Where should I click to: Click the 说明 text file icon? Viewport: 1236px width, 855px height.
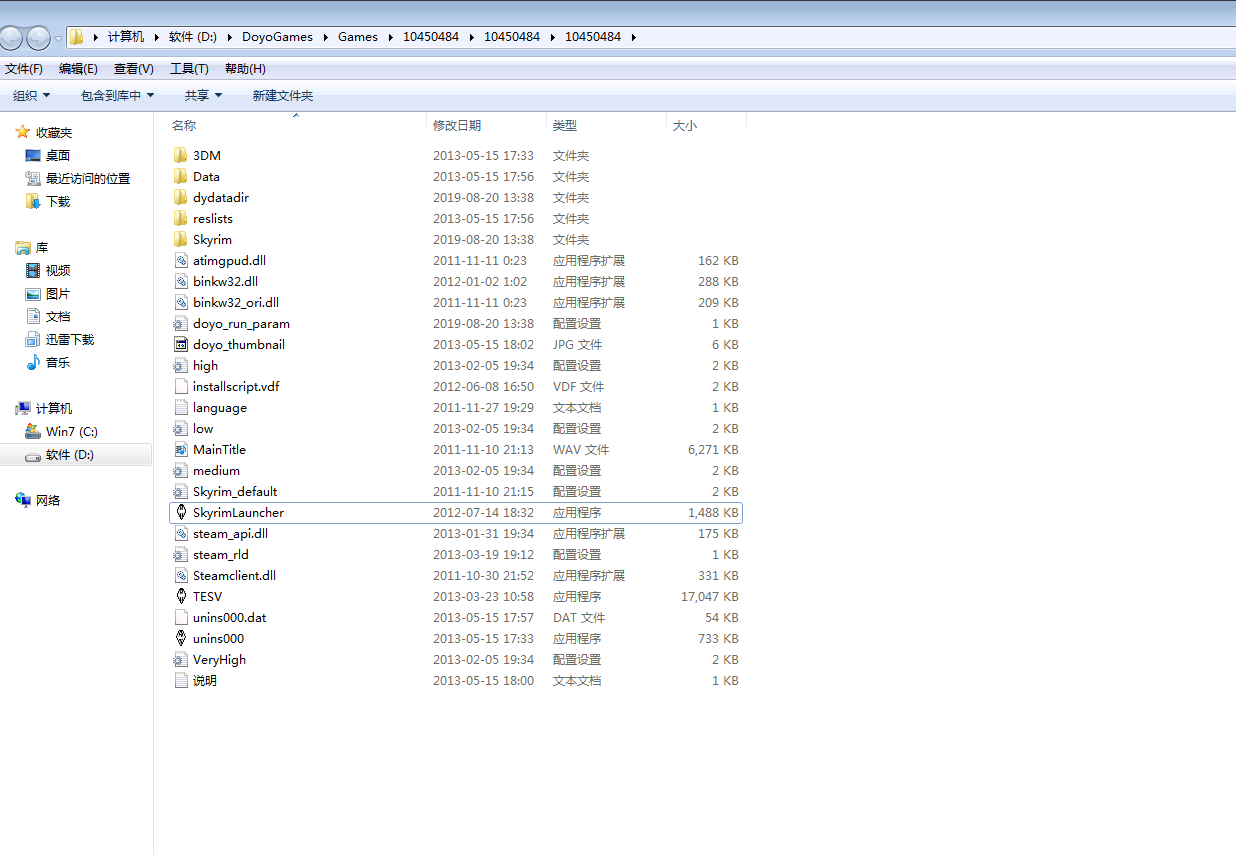[x=180, y=680]
